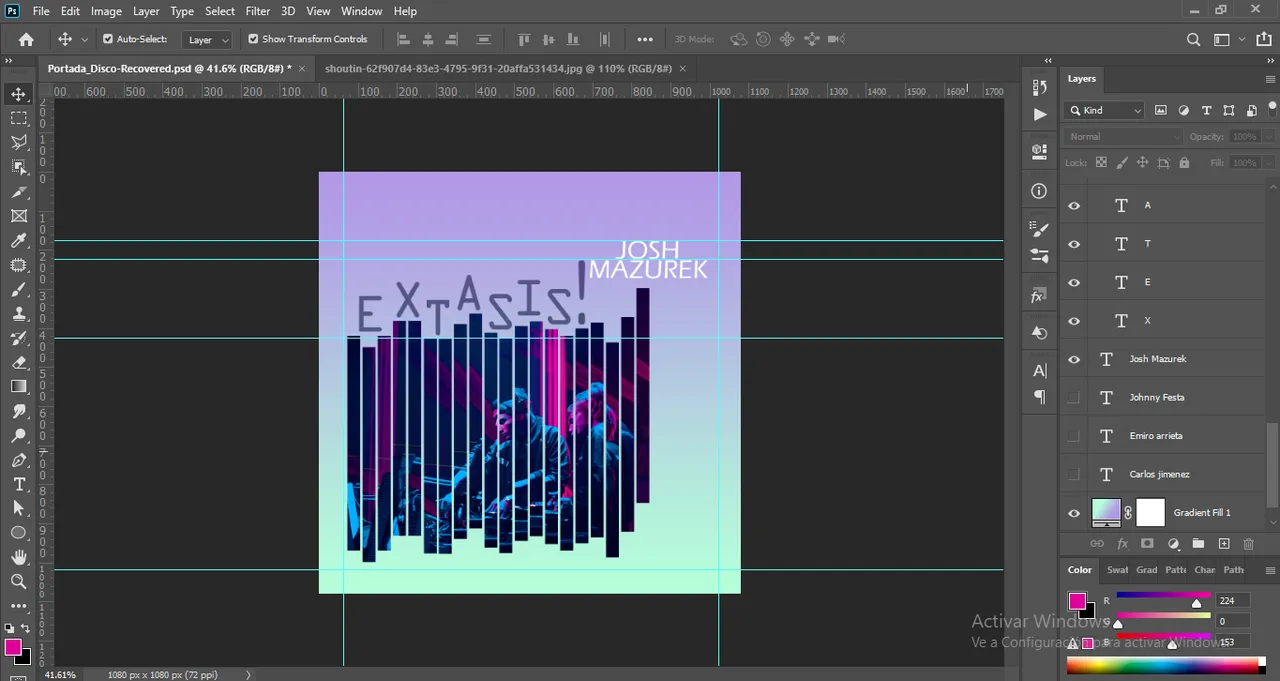Hide the Gradient Fill 1 layer
The image size is (1280, 681).
pos(1074,513)
